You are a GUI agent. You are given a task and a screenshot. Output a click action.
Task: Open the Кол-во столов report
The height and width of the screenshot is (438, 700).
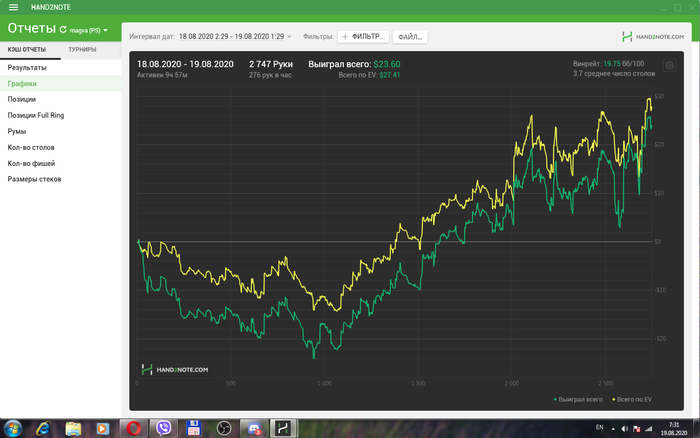click(61, 147)
